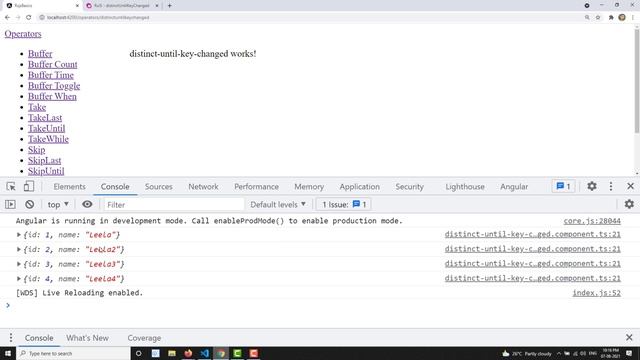Screen dimensions: 640x360
Task: Open Firefox from the taskbar
Action: coord(188,353)
